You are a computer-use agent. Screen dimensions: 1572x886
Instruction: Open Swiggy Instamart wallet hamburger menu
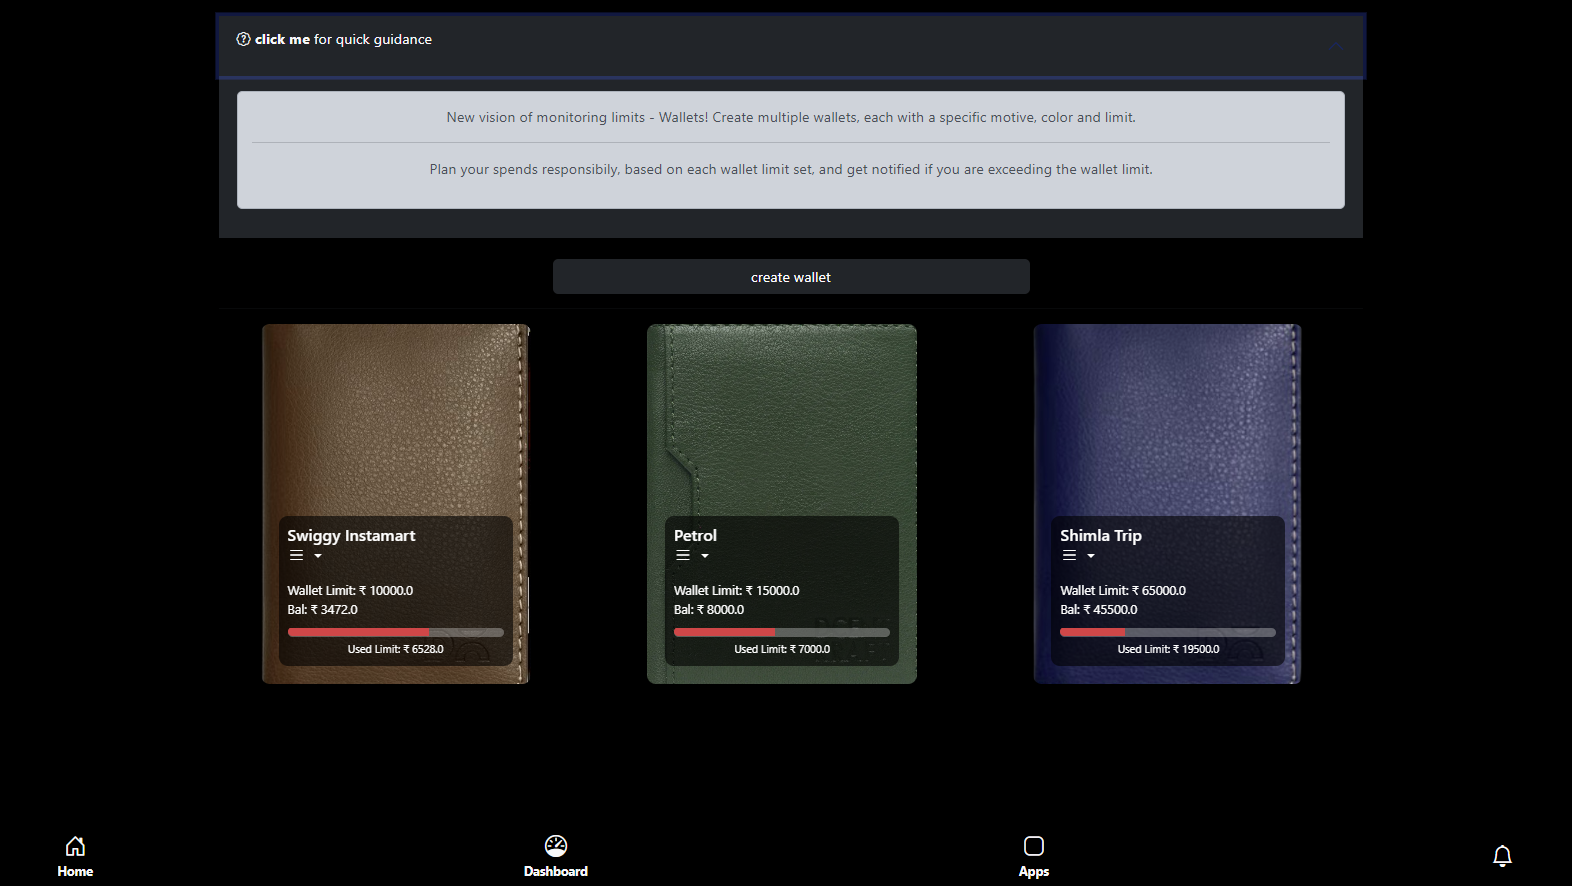(296, 556)
